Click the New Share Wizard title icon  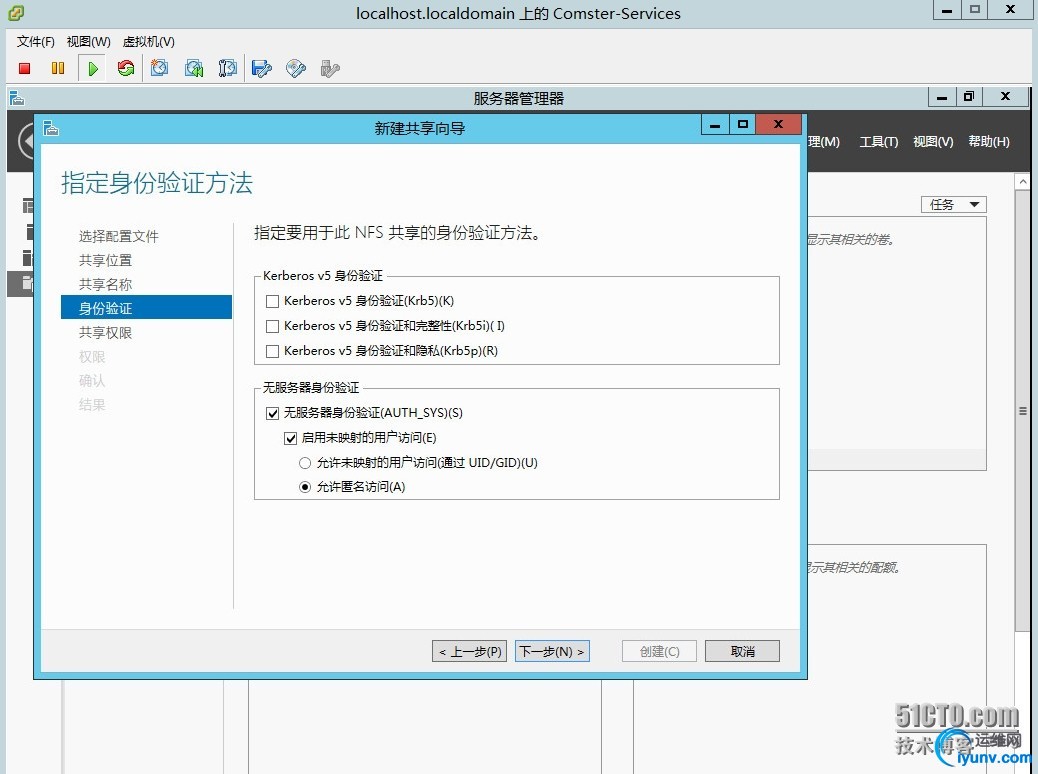click(x=51, y=128)
